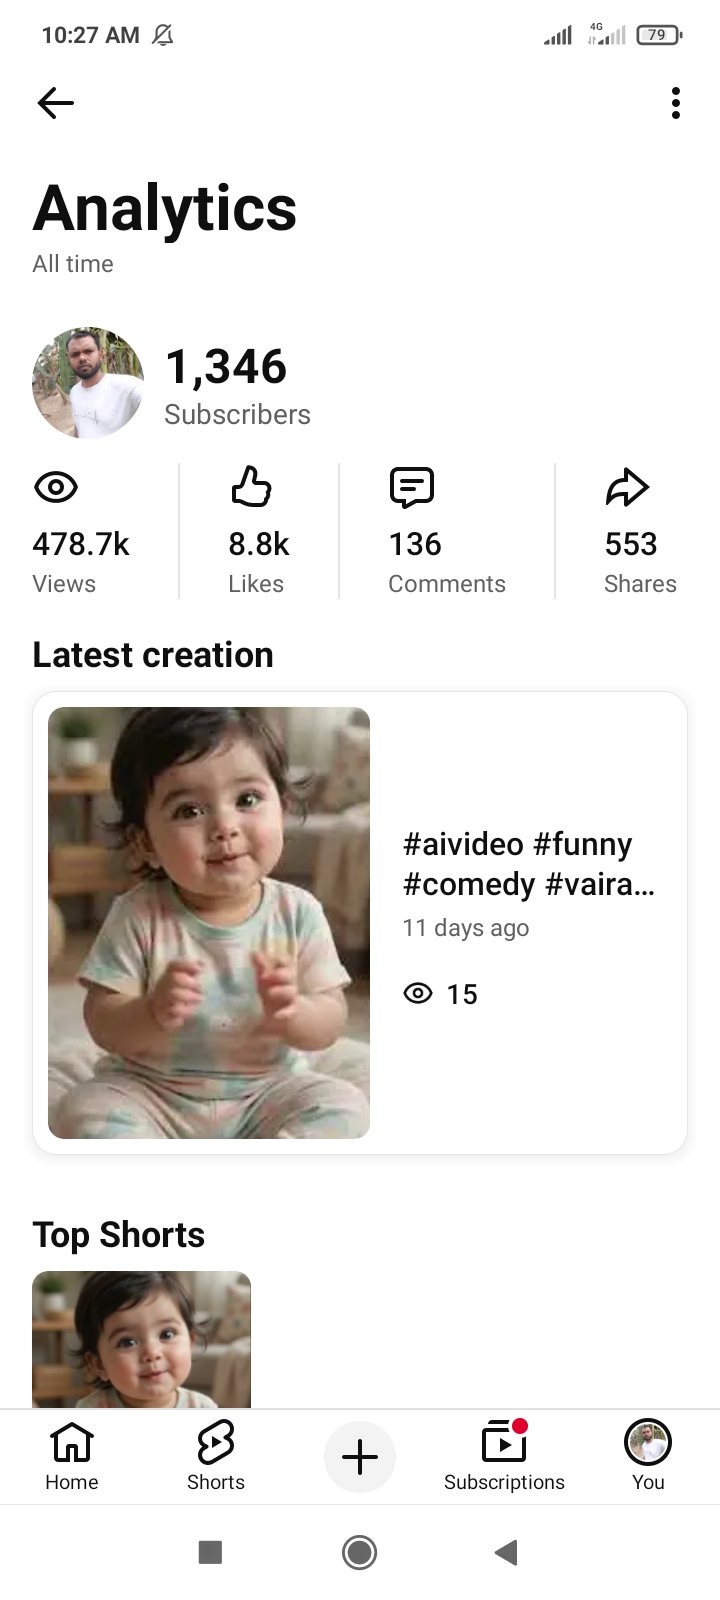Tap the Likes thumbs-up icon
Screen dimensions: 720x1600
251,487
